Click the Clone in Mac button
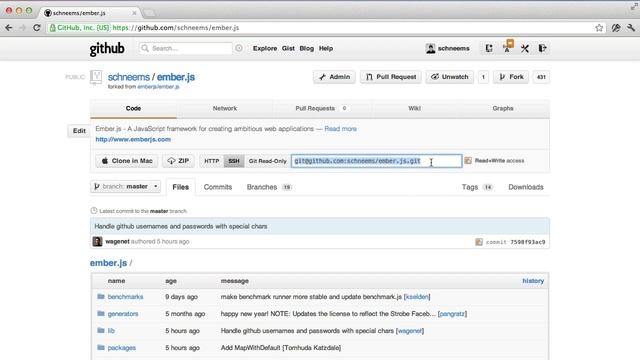This screenshot has height=360, width=640. click(x=127, y=161)
